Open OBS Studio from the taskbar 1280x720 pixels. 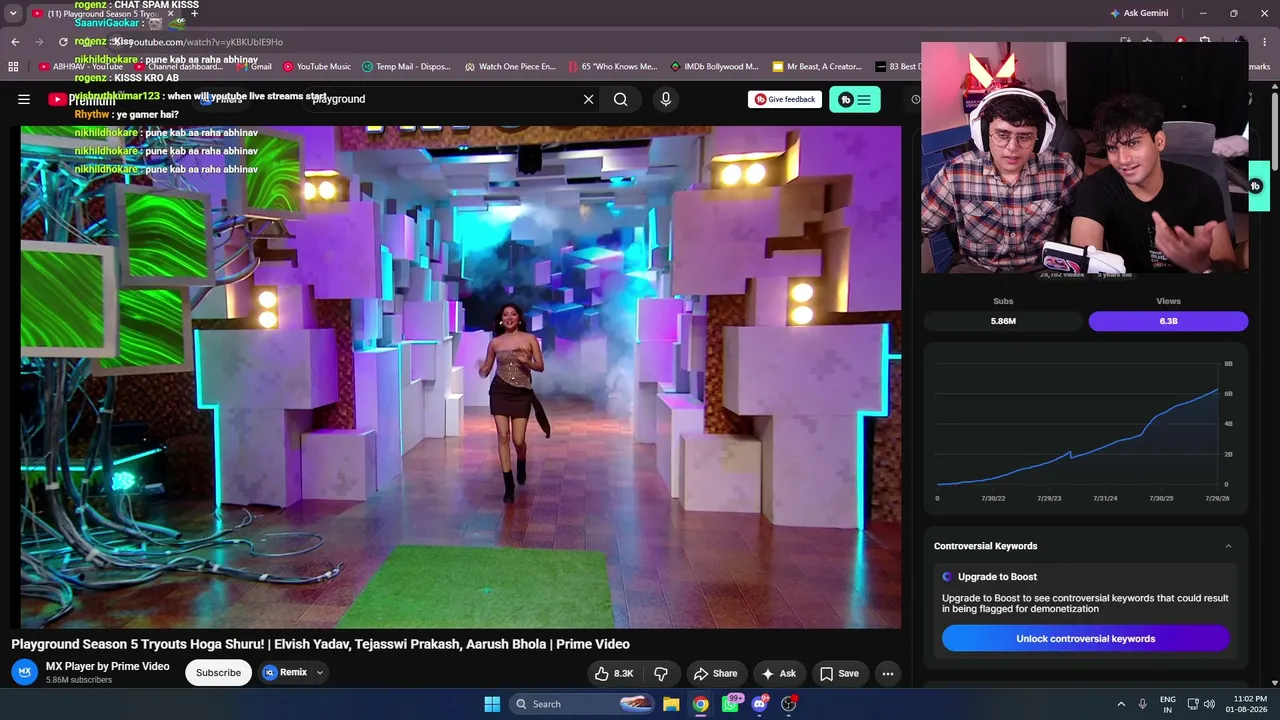pyautogui.click(x=789, y=704)
